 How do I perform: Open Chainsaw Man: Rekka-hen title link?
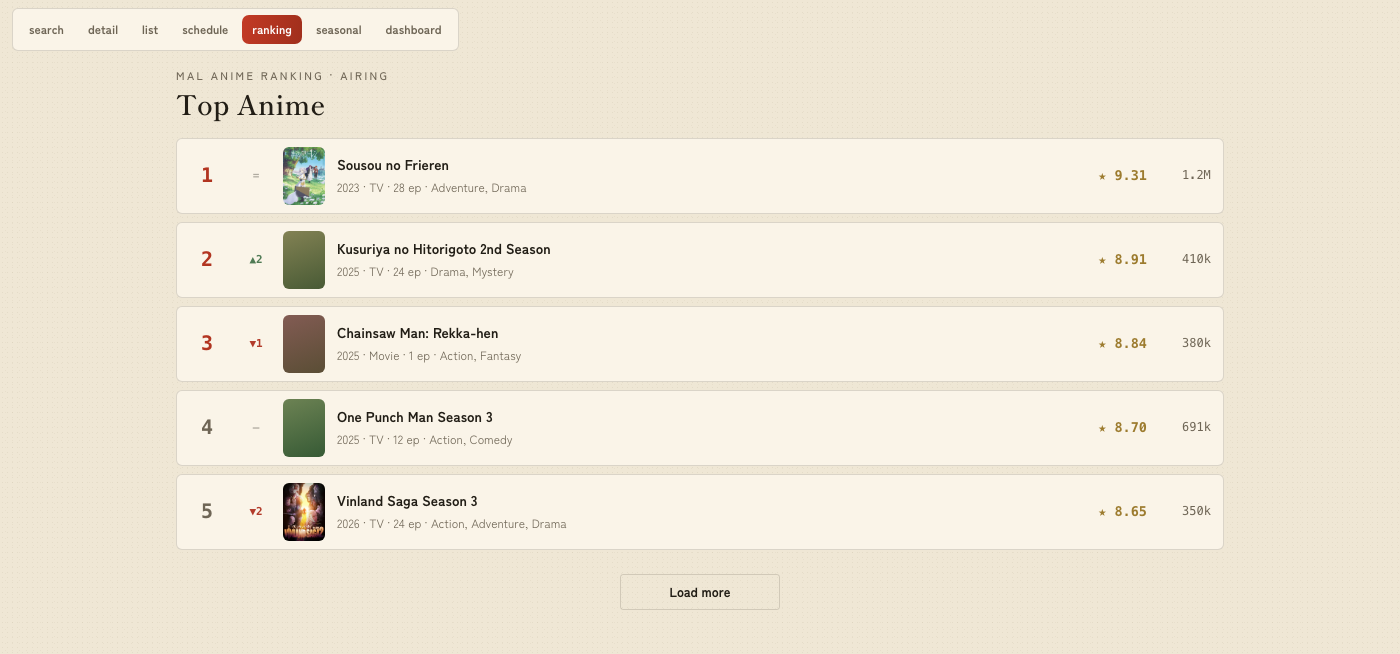tap(417, 333)
